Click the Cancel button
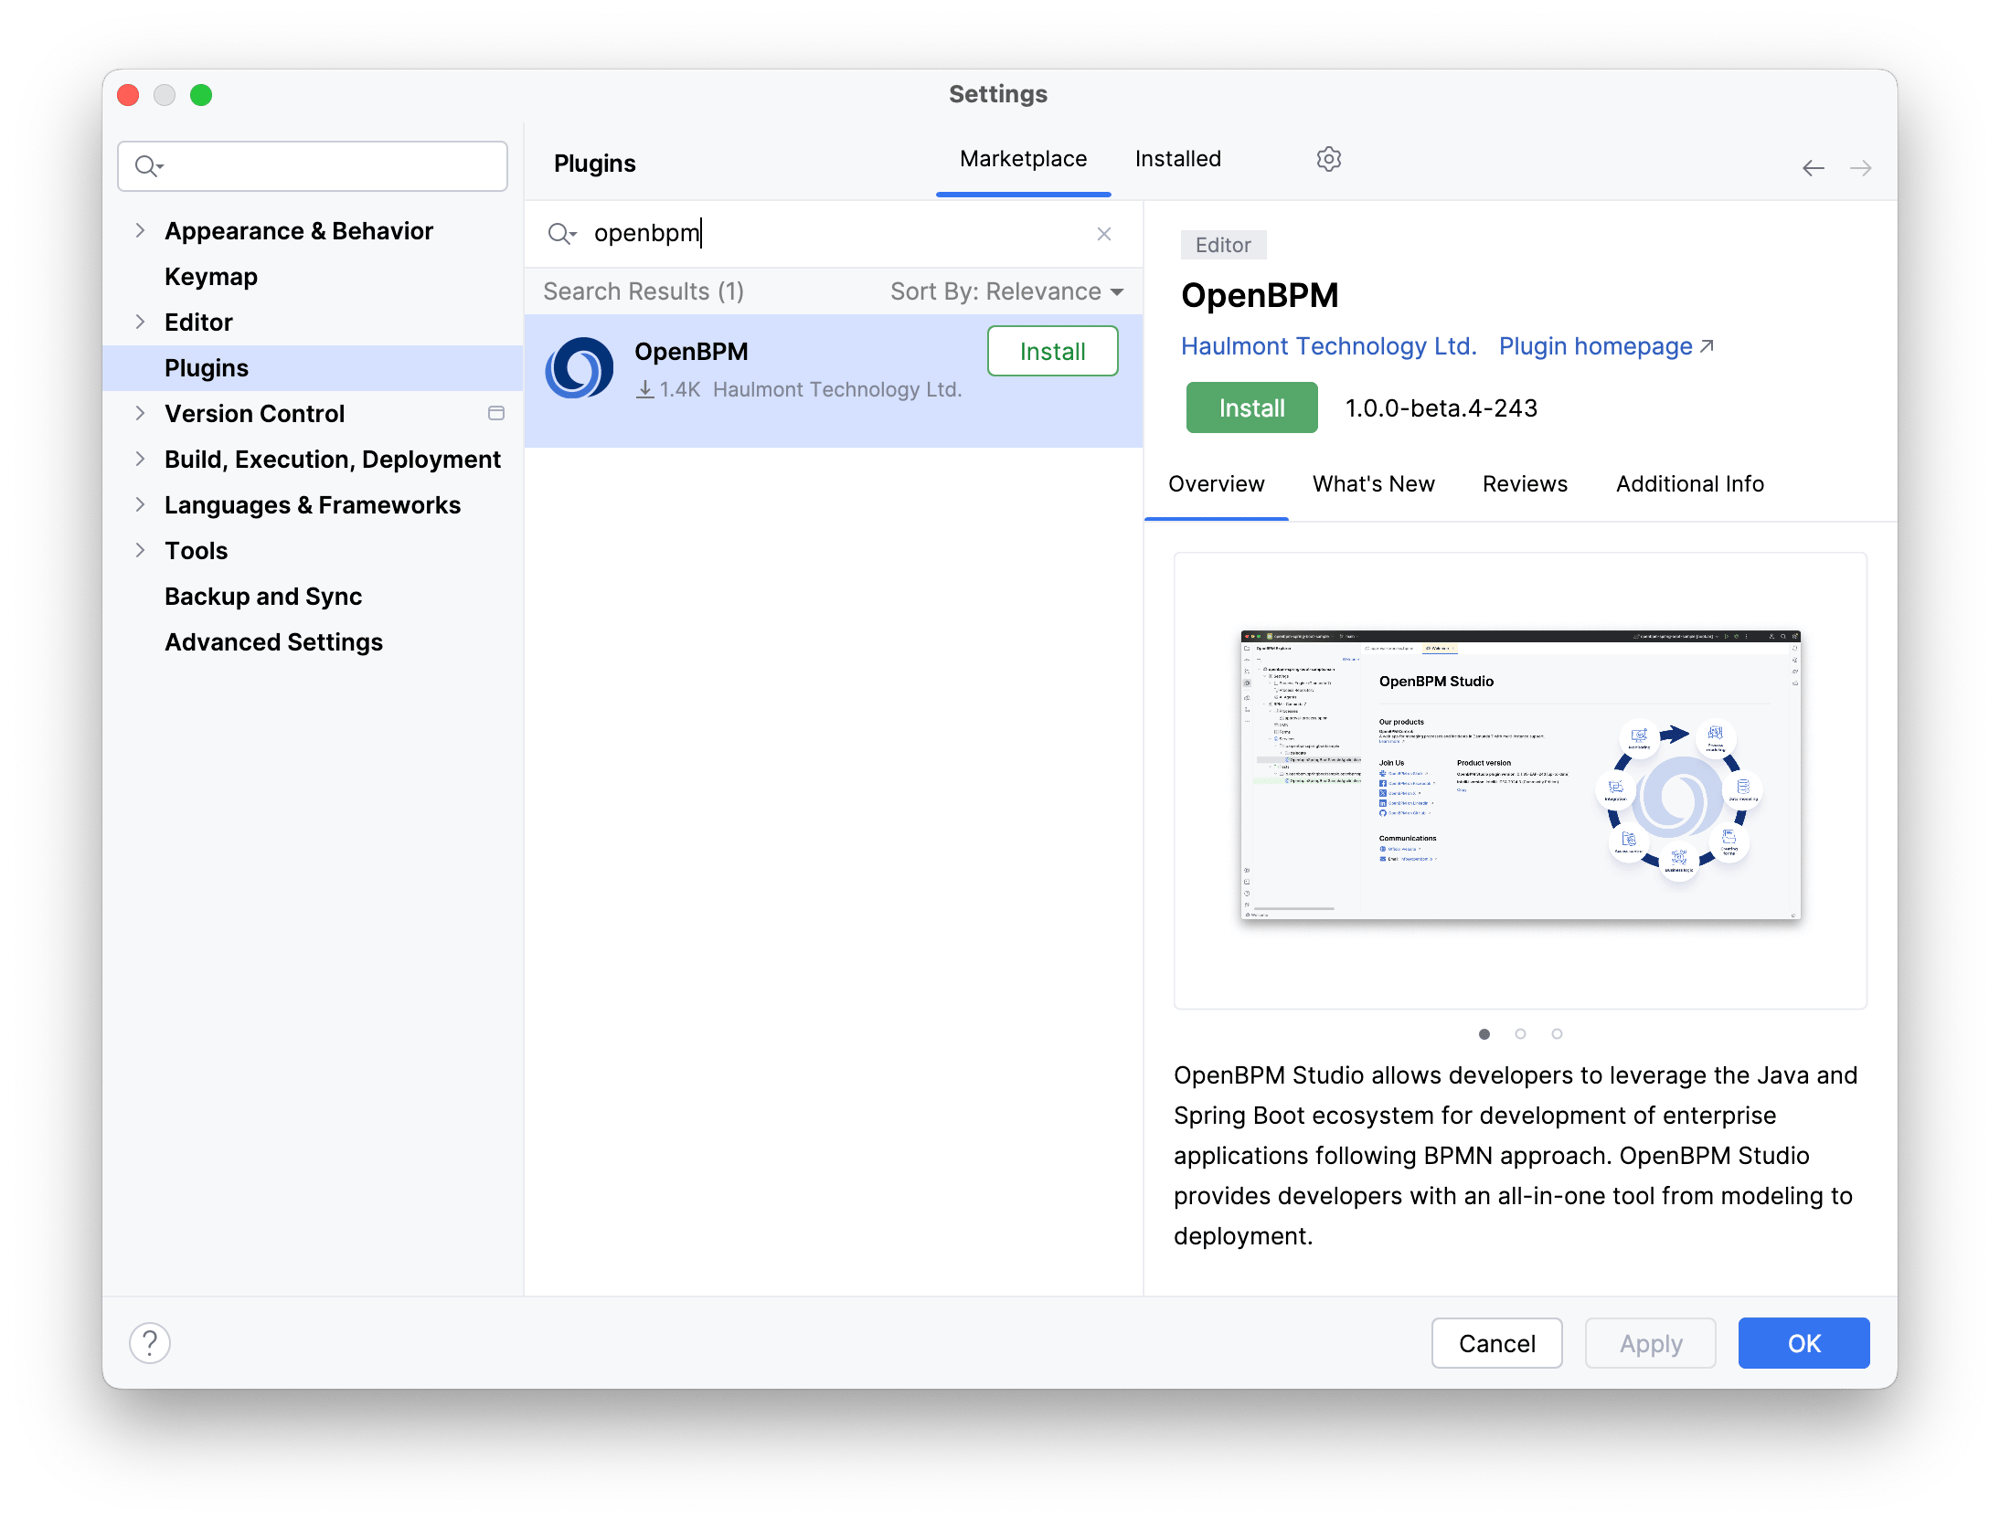Viewport: 2000px width, 1524px height. point(1496,1343)
